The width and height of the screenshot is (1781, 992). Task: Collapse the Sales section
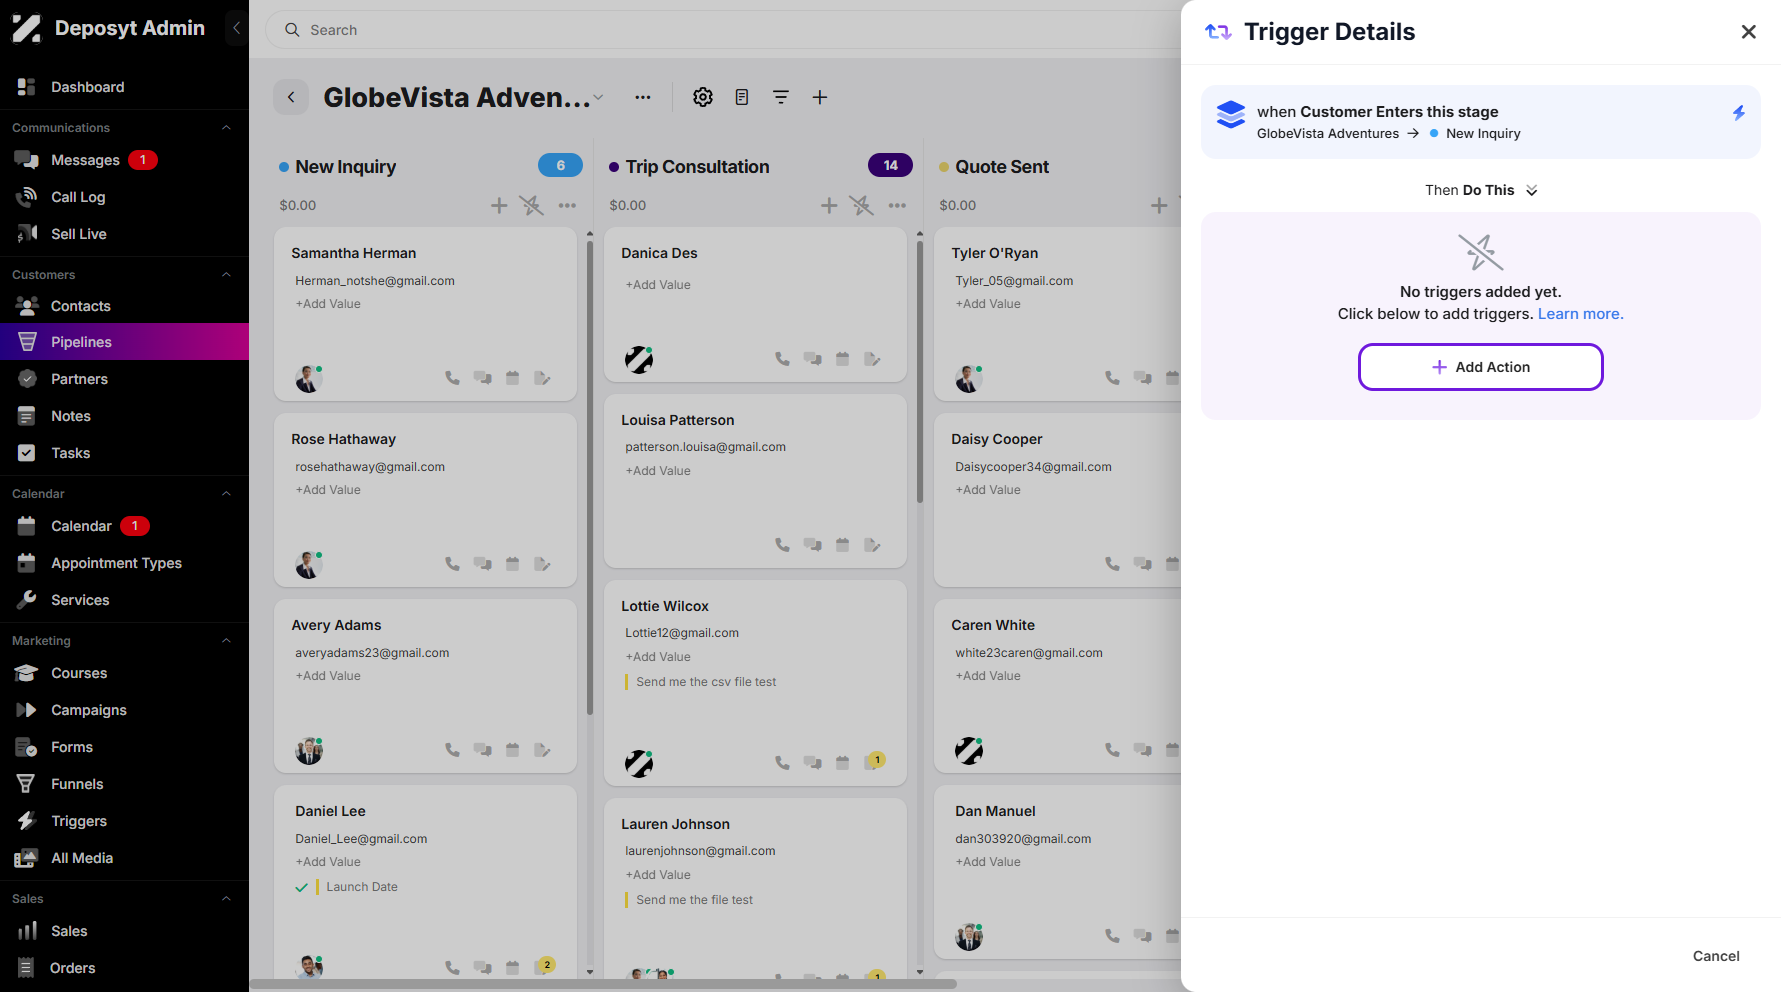pyautogui.click(x=226, y=899)
